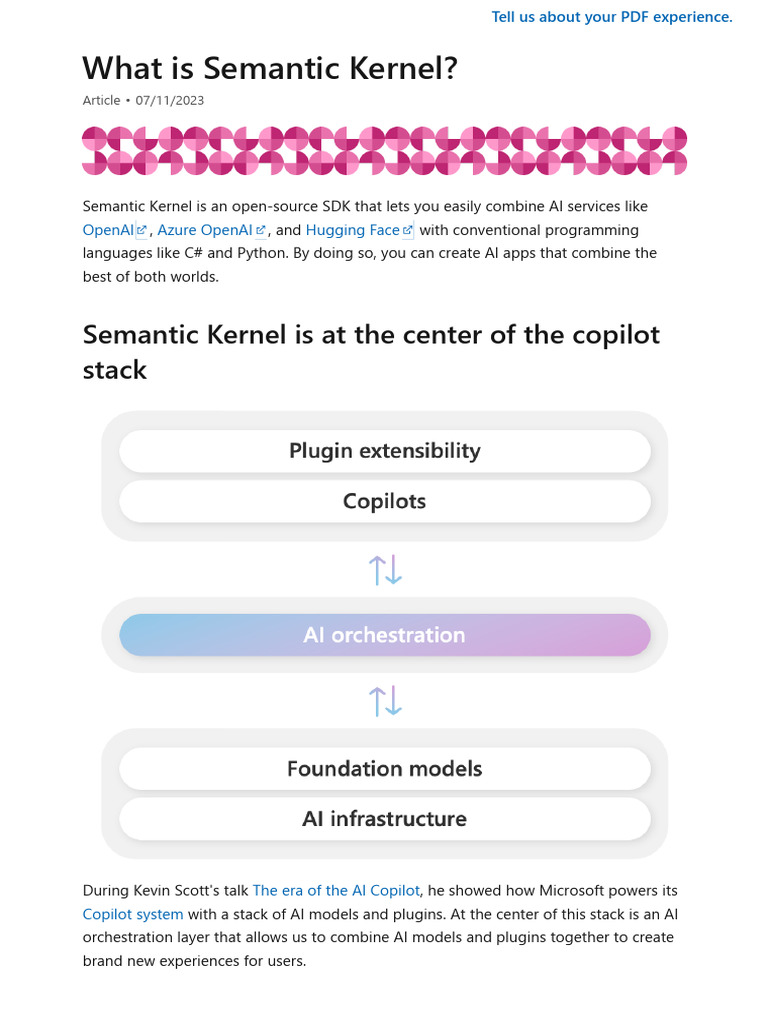Open the external-link icon next to OpenAI
Screen dimensions: 768x1024
(141, 231)
